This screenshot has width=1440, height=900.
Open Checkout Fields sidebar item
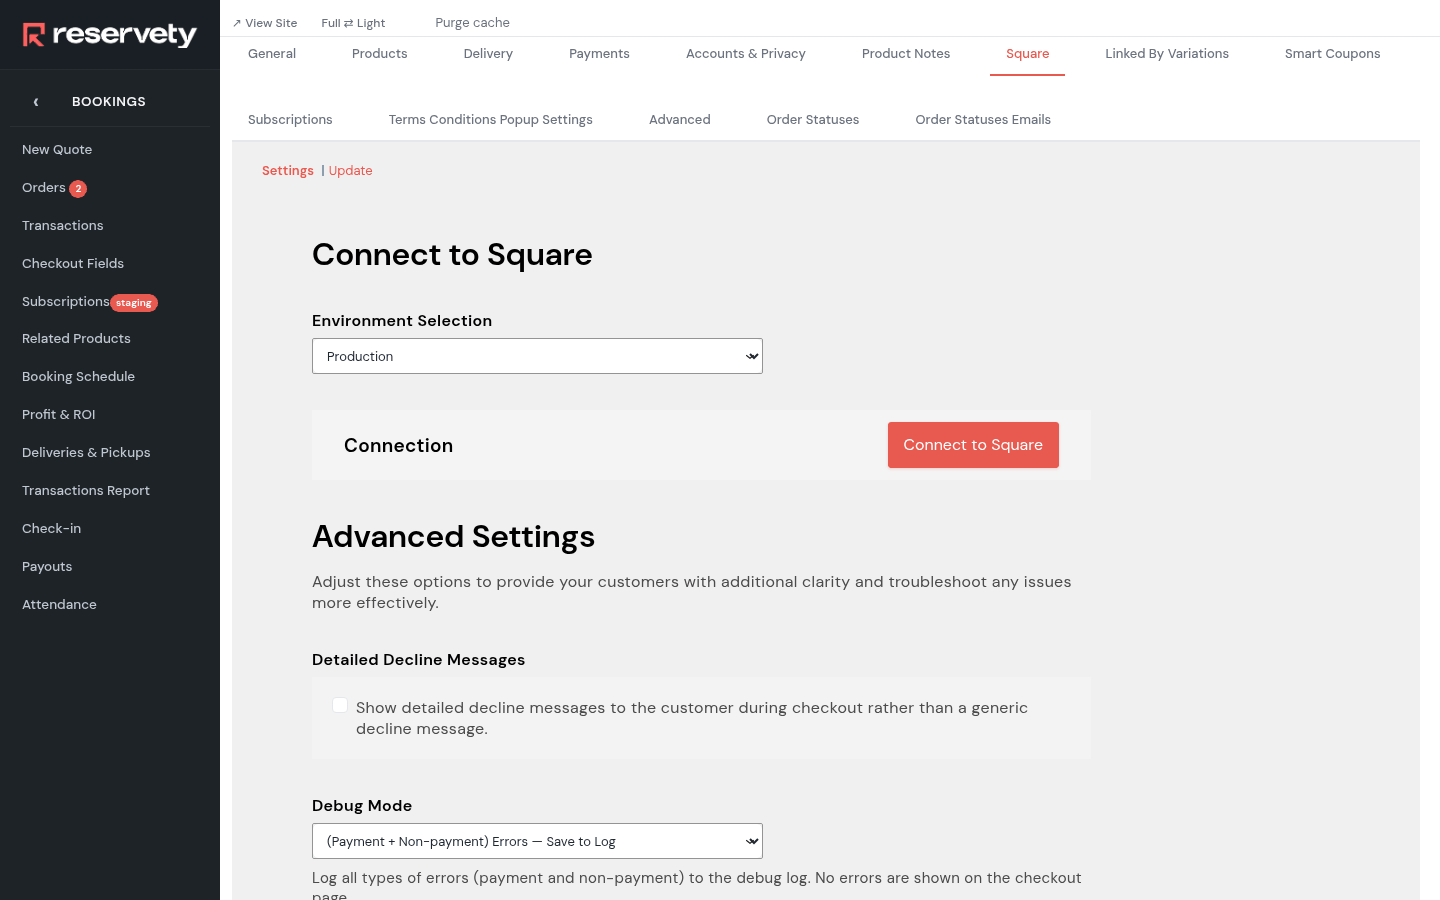point(73,264)
